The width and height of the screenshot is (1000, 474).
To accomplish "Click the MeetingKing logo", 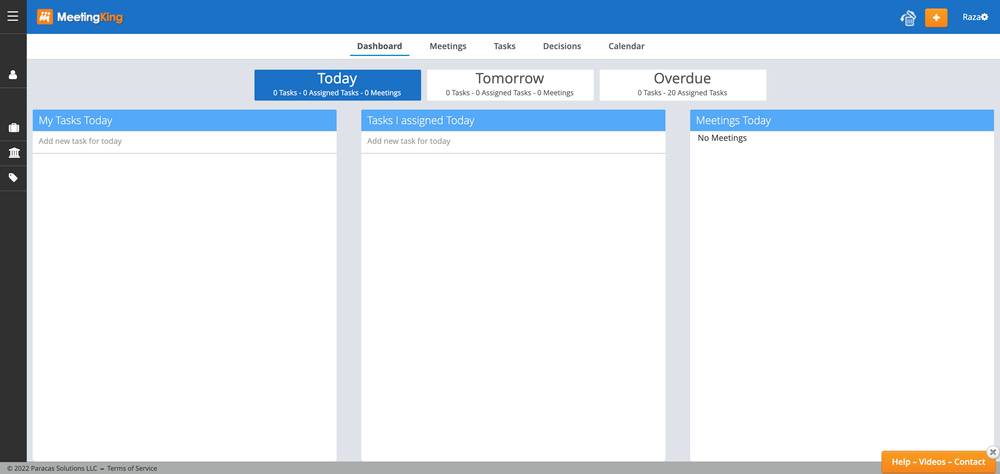I will [81, 17].
